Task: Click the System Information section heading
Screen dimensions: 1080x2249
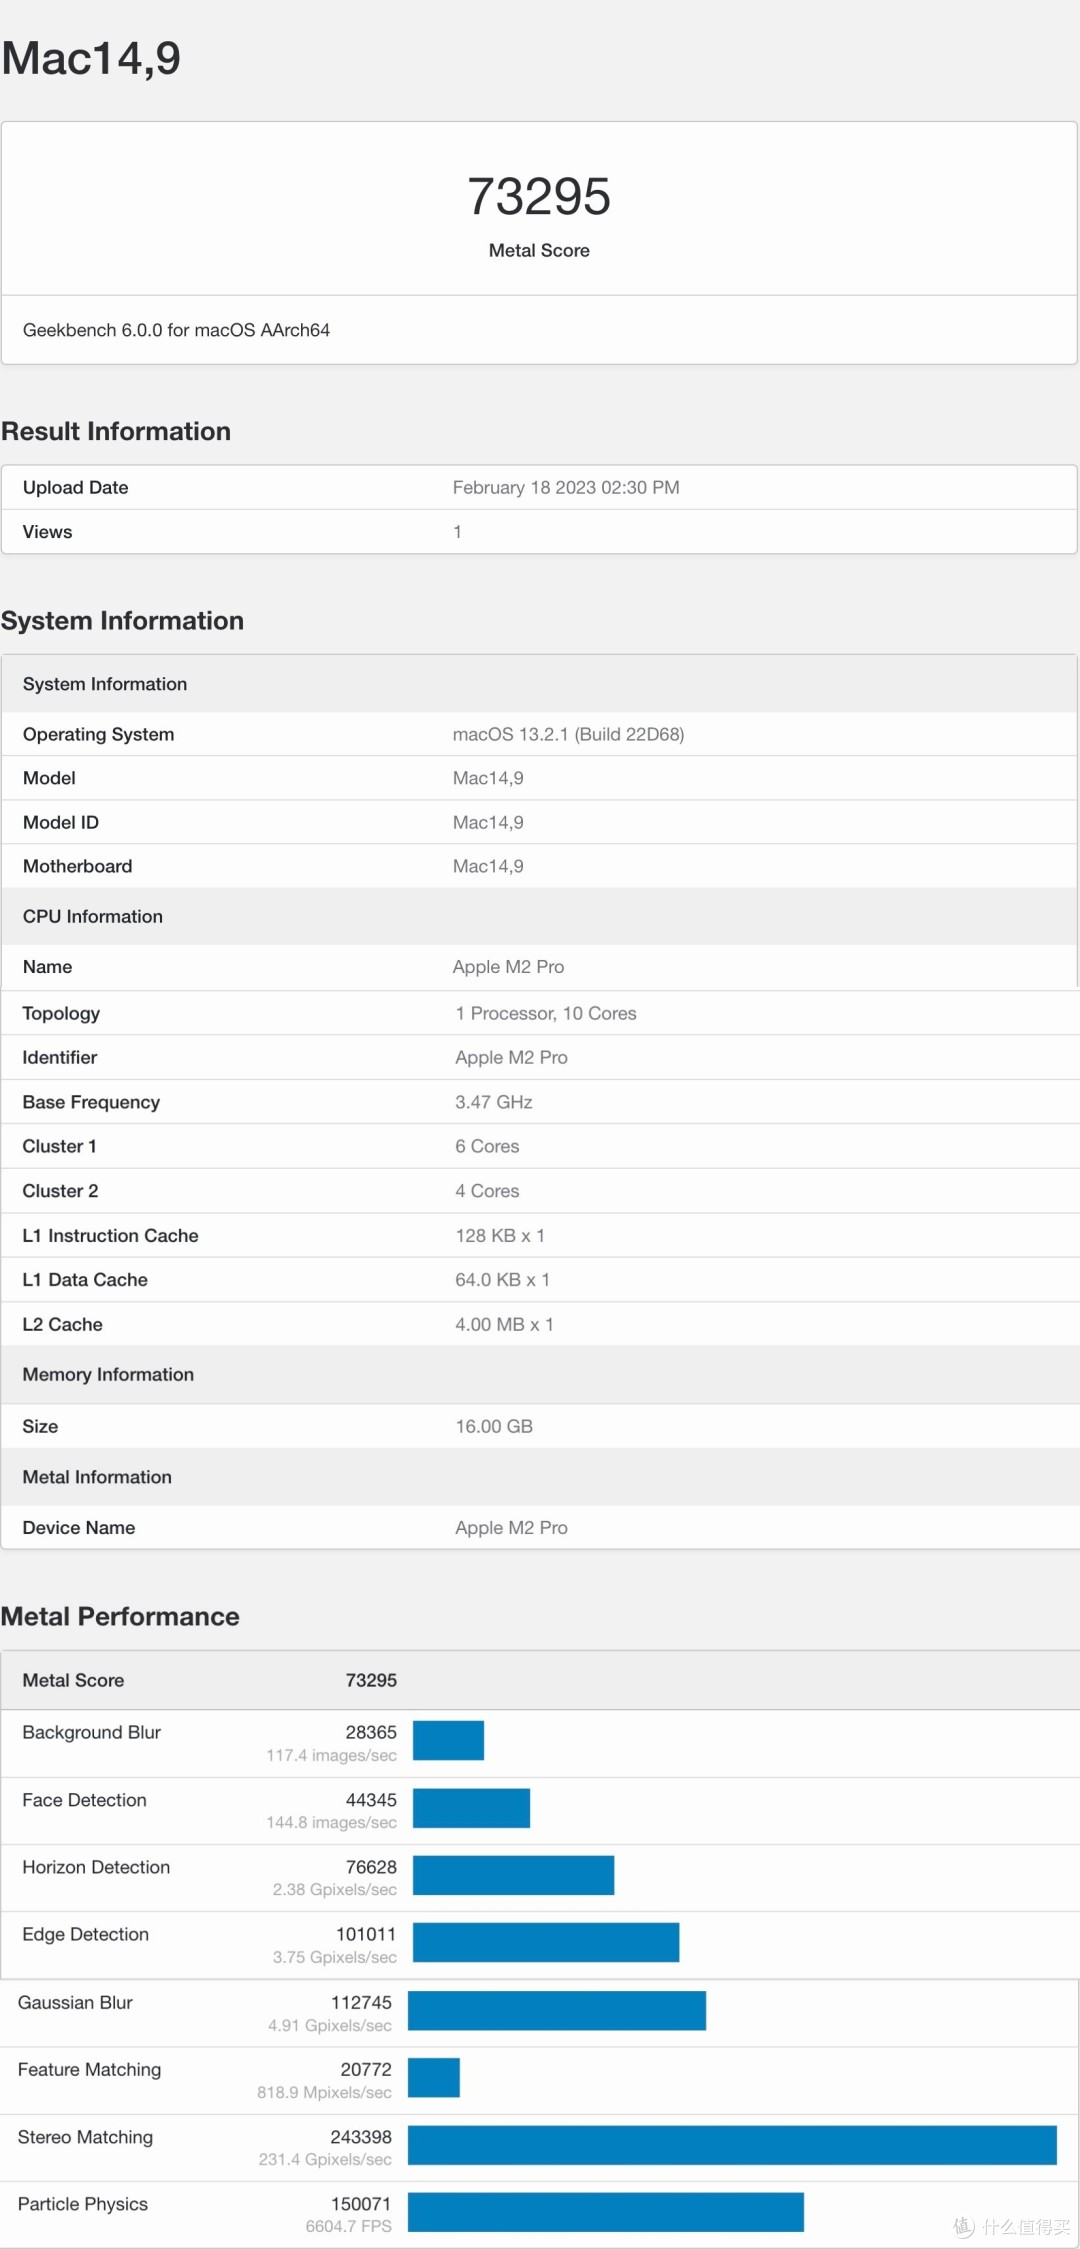Action: pos(122,621)
